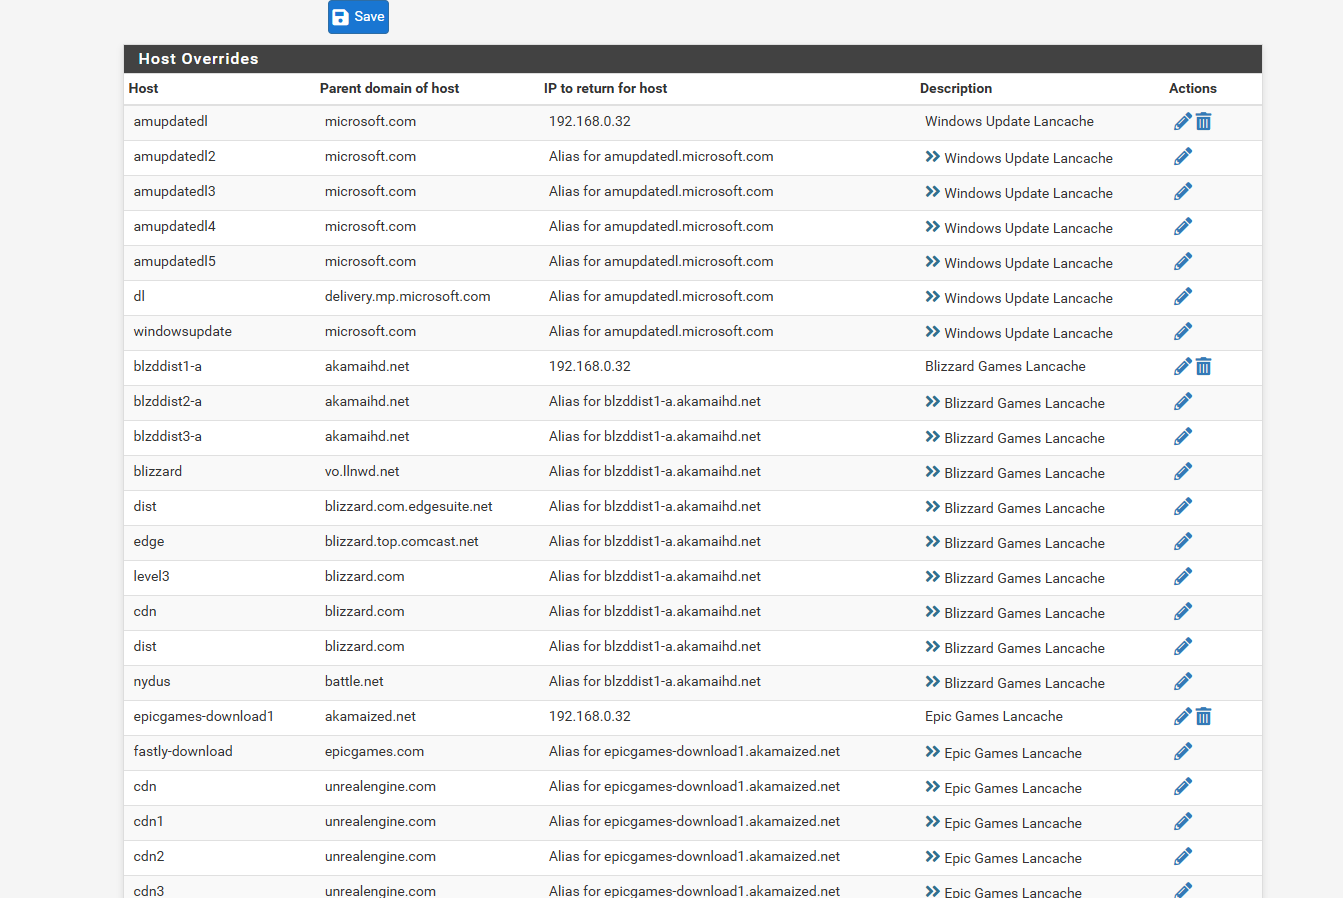
Task: Edit the windowsupdate alias entry
Action: pos(1183,331)
